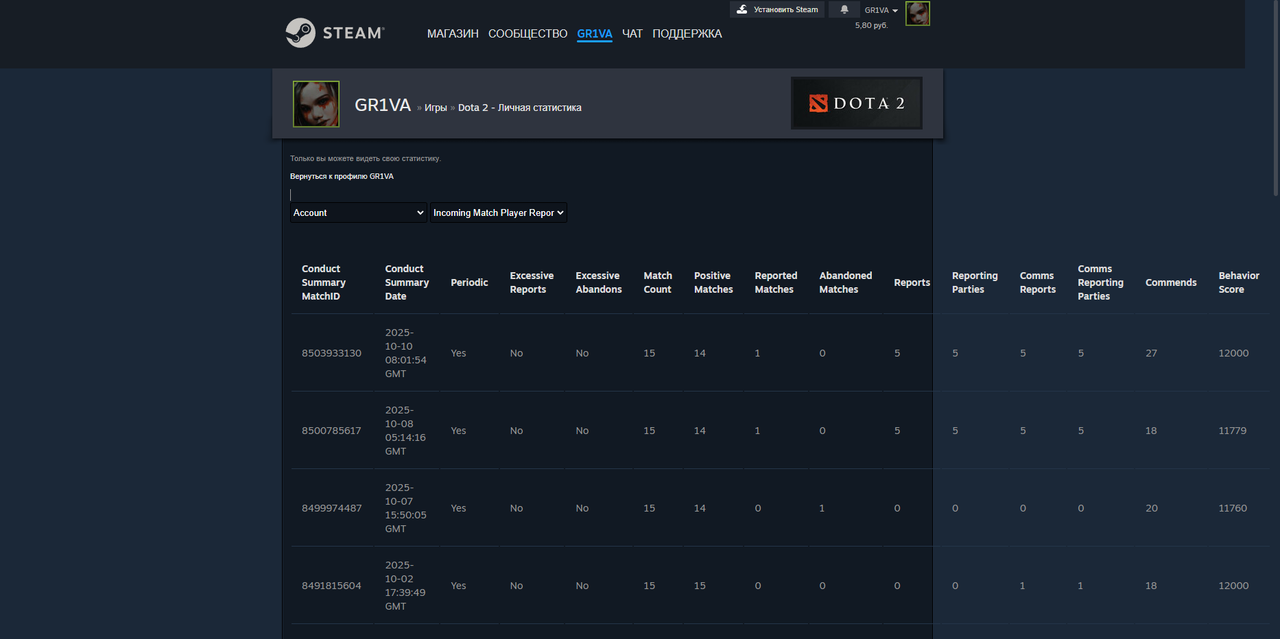The width and height of the screenshot is (1280, 639).
Task: Click behavior score 11779
Action: coord(1233,431)
